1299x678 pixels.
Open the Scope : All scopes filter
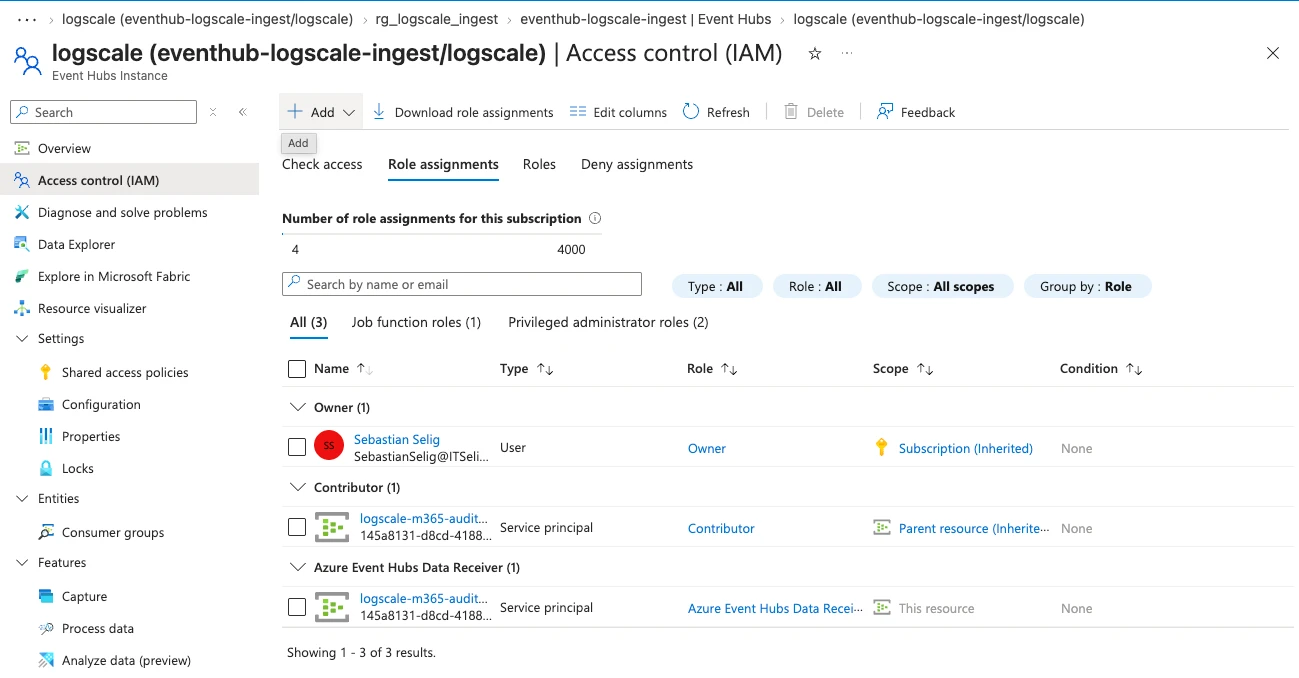pos(941,286)
